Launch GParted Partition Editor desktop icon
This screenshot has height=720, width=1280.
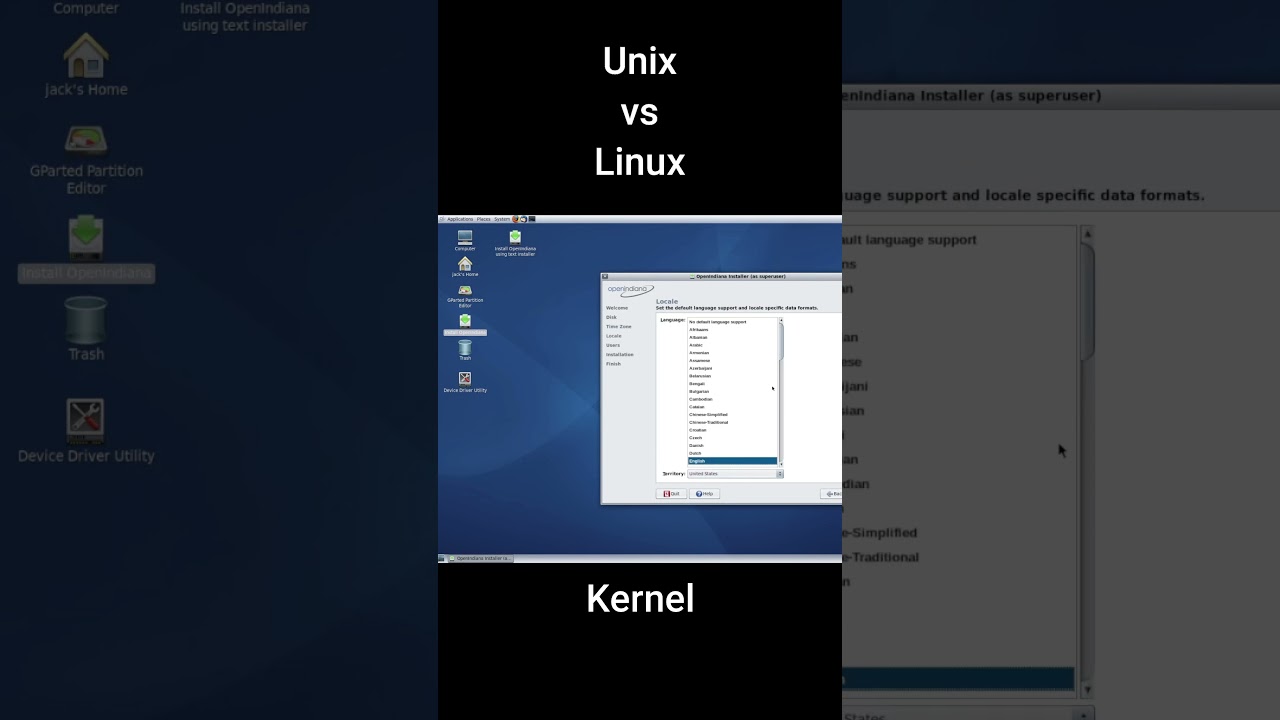coord(465,296)
